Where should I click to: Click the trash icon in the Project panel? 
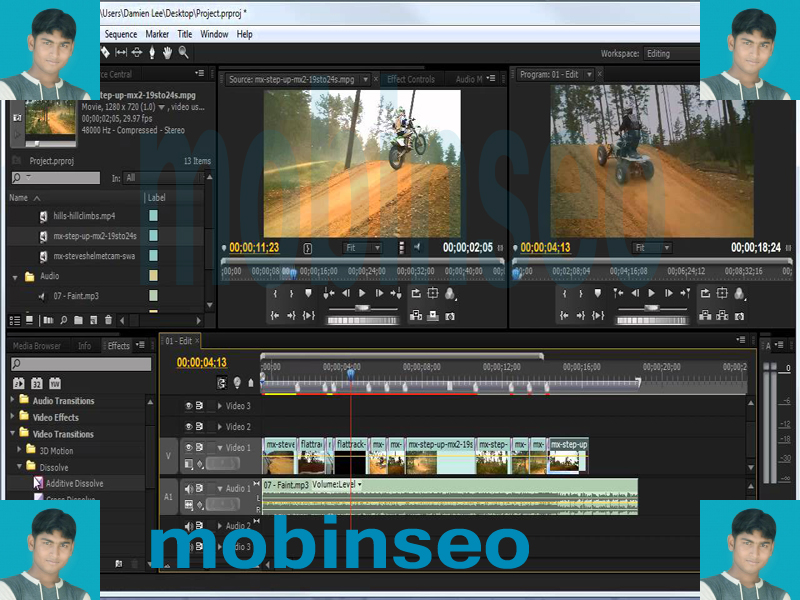click(109, 320)
